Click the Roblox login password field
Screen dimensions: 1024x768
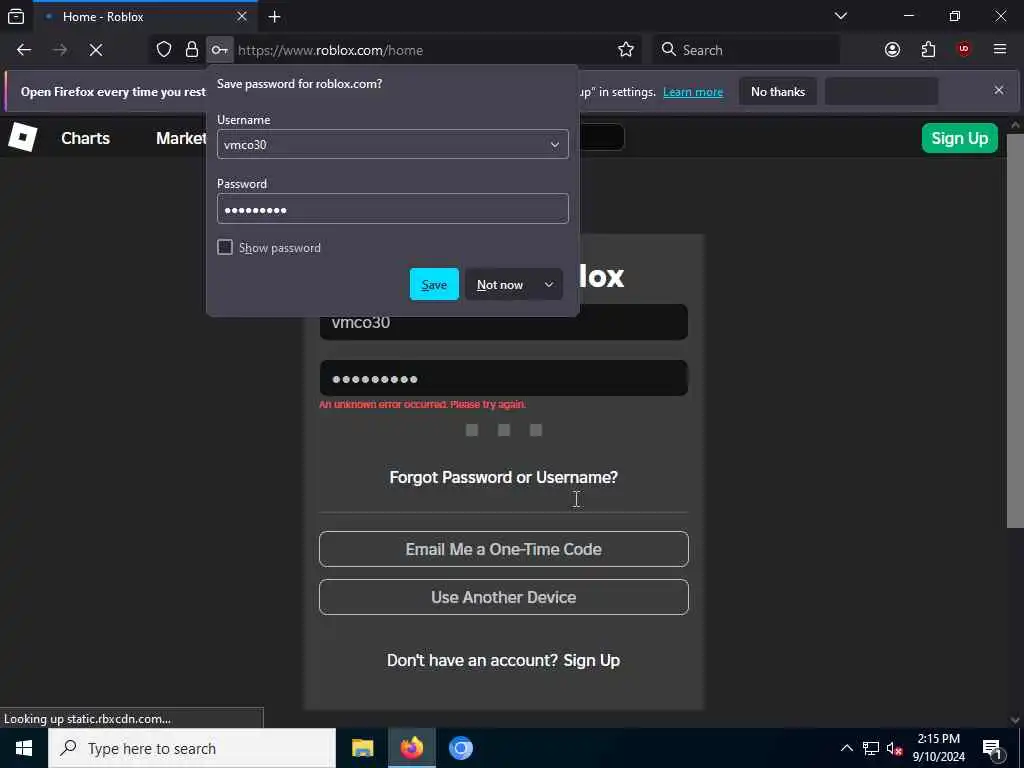tap(504, 378)
